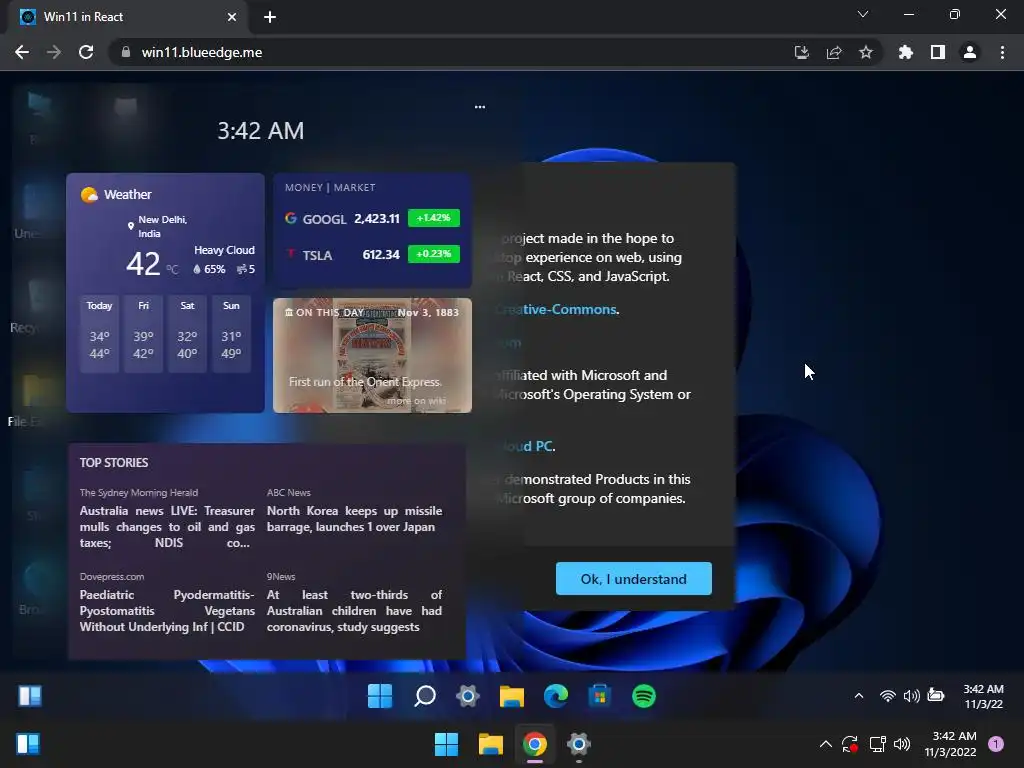1024x768 pixels.
Task: Open the Win11 React widgets panel icon
Action: coord(29,696)
